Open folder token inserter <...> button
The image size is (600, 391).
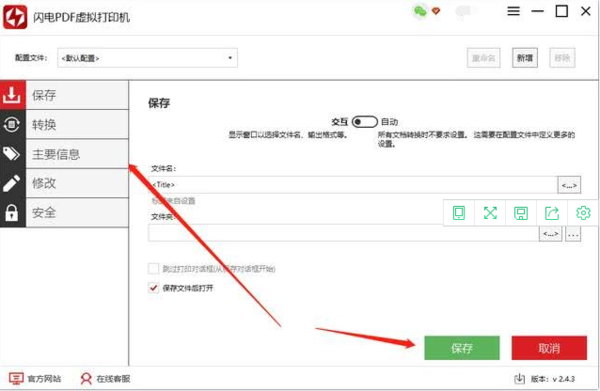(x=550, y=233)
